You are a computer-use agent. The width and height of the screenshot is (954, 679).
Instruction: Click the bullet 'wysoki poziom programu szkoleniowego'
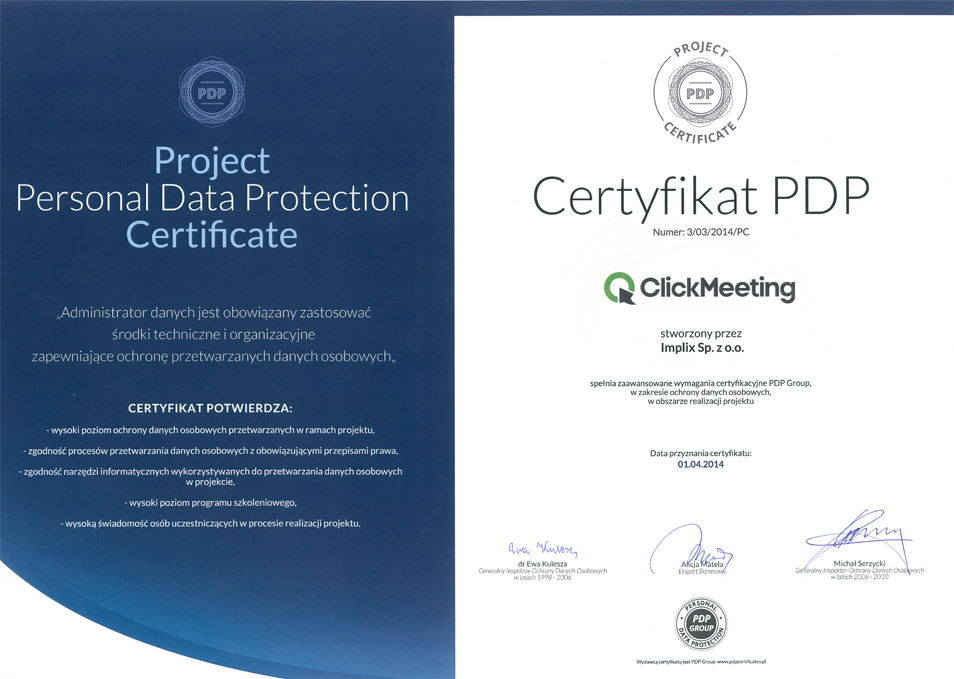click(x=211, y=503)
